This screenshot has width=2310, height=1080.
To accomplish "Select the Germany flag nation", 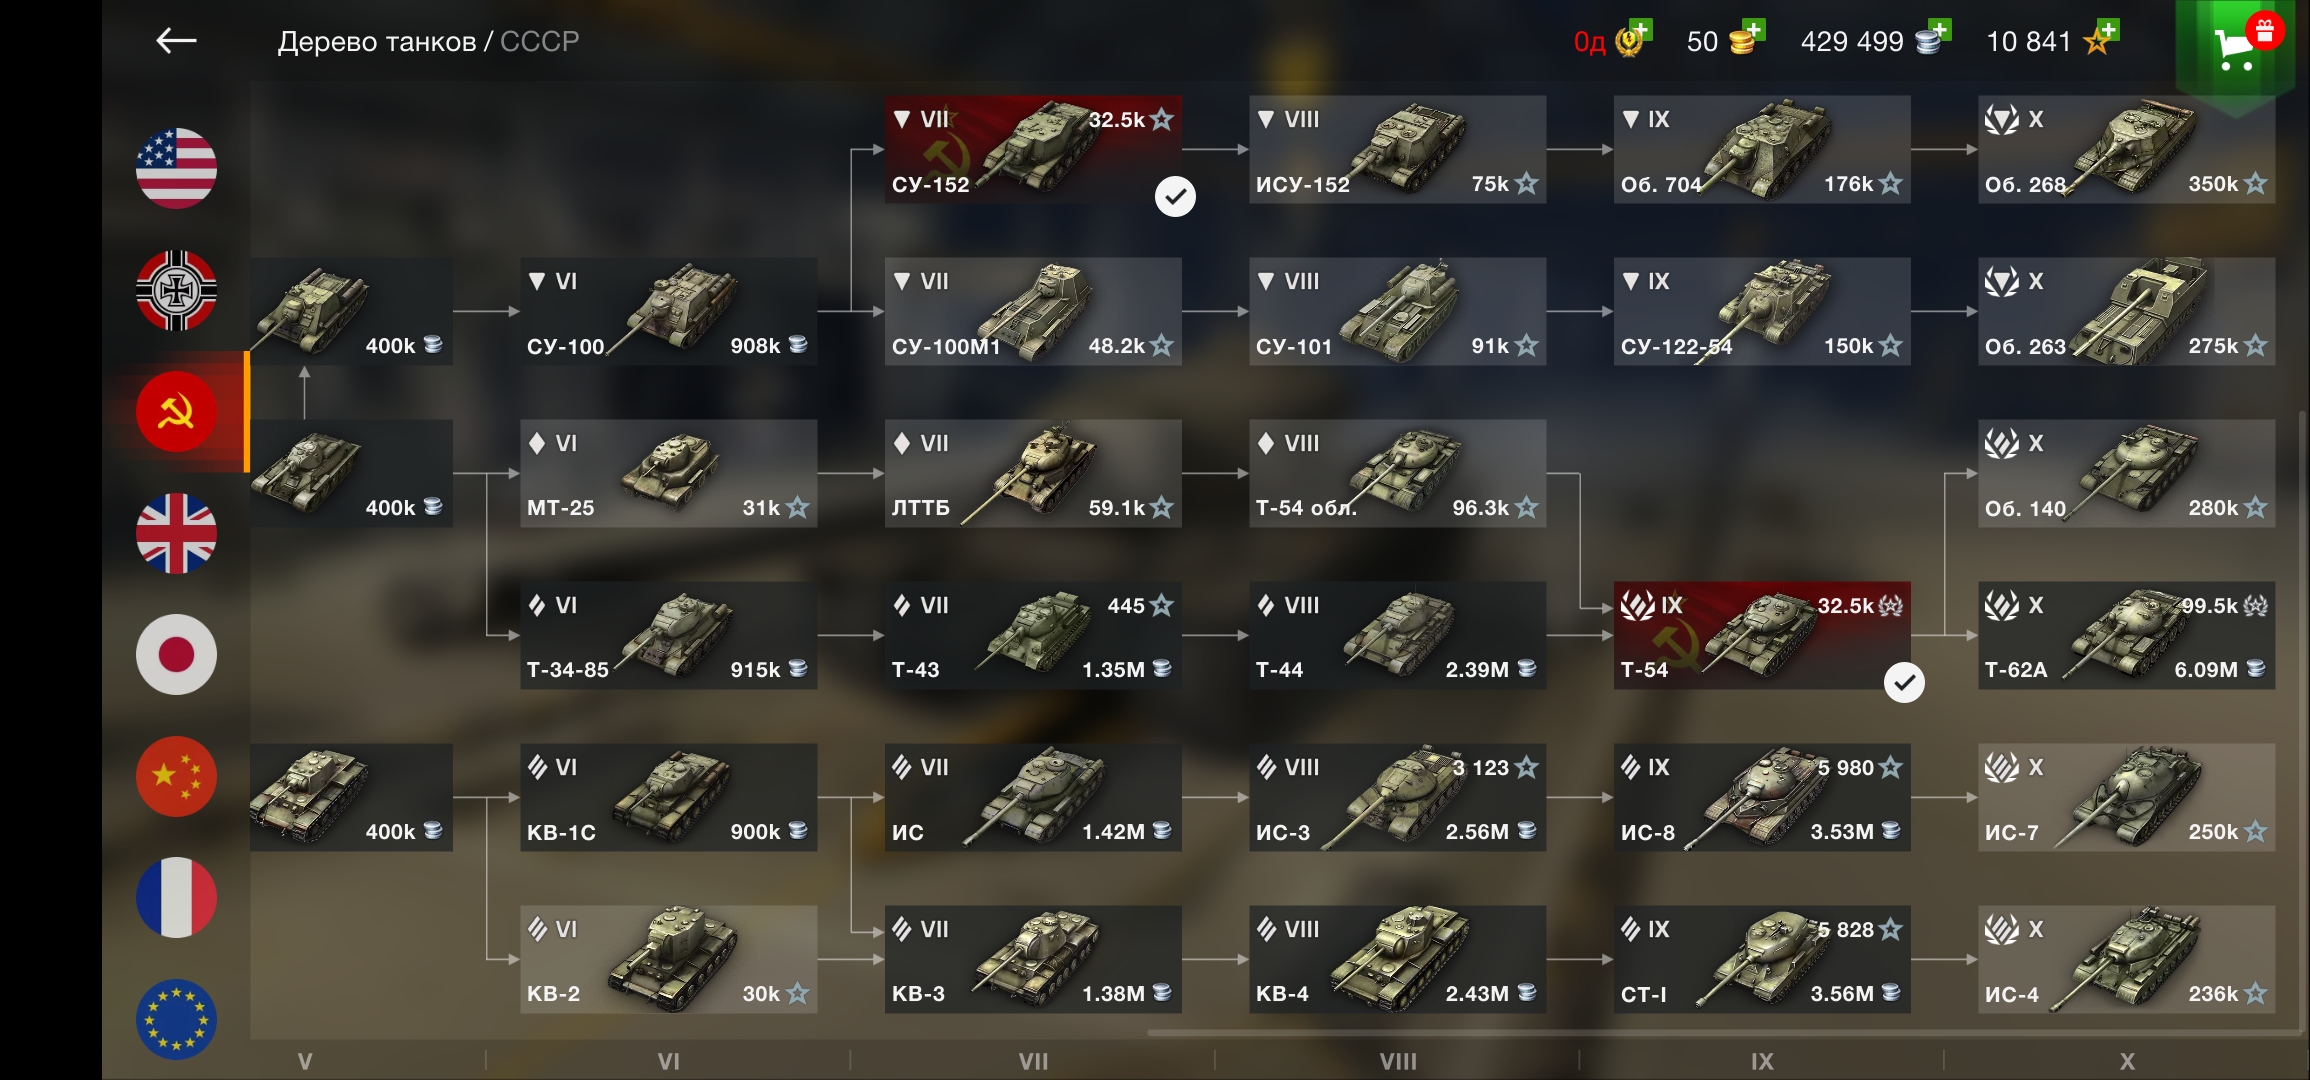I will pyautogui.click(x=176, y=290).
